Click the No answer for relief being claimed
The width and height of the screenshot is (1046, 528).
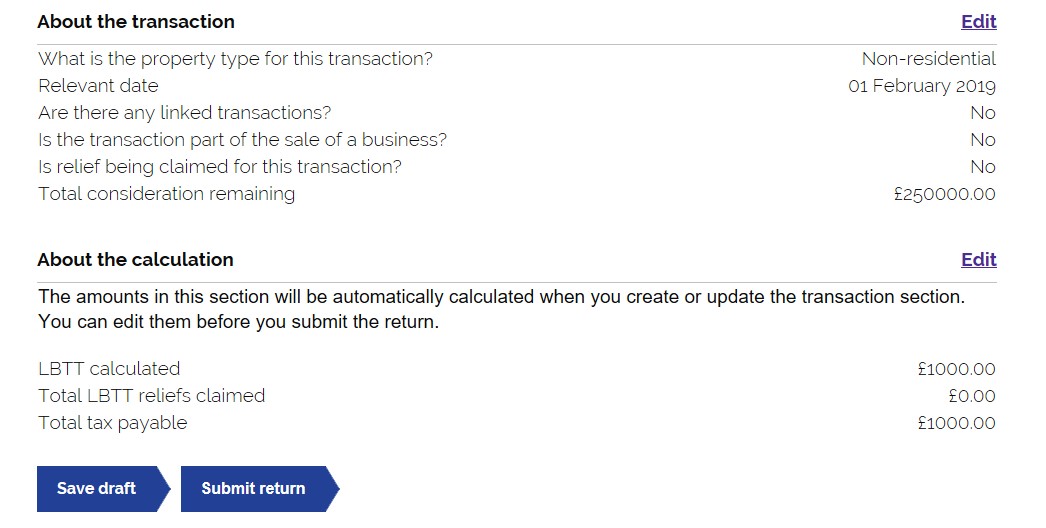[x=983, y=167]
